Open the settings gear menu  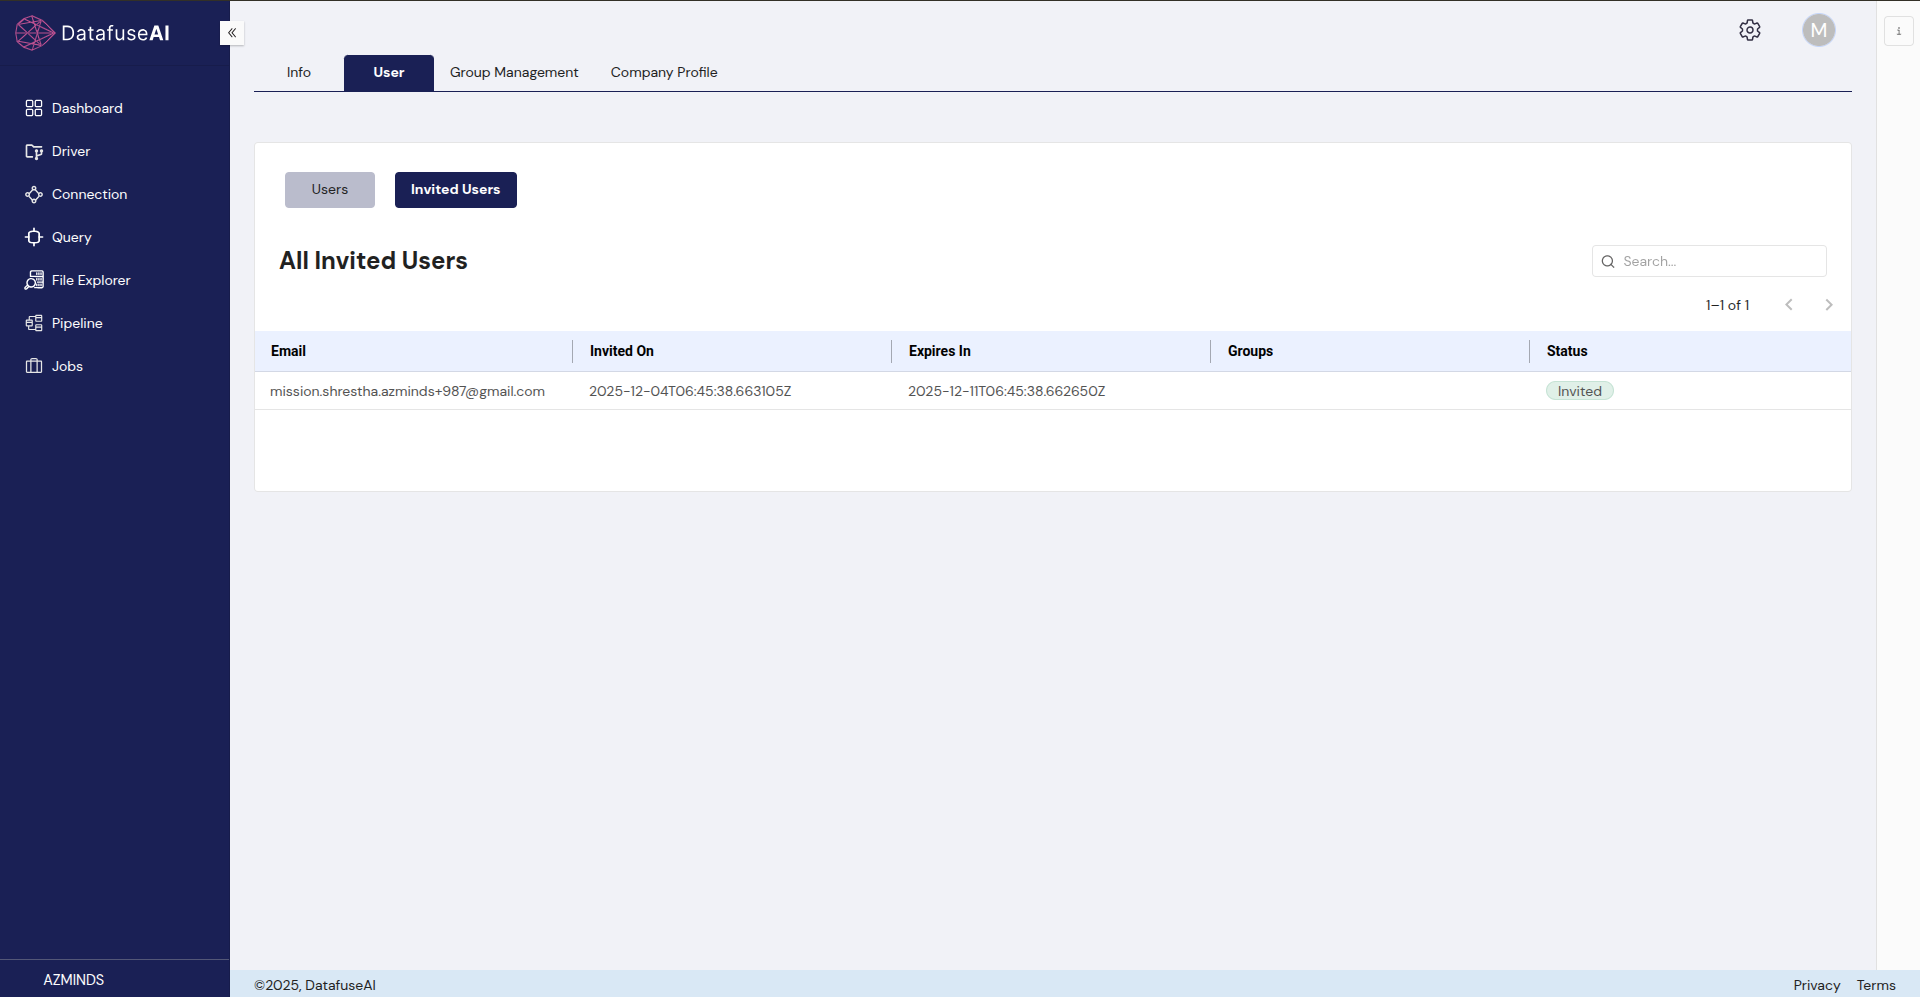tap(1750, 30)
